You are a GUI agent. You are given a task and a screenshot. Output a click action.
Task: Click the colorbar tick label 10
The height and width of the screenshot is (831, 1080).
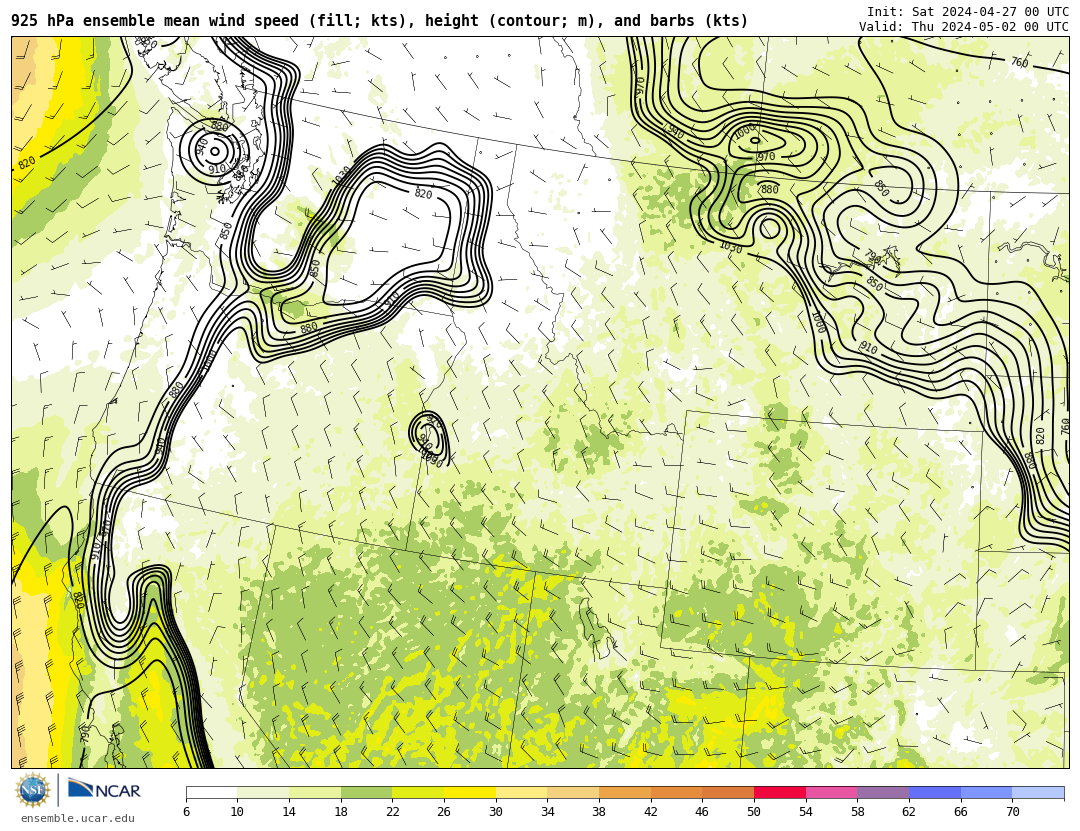[x=237, y=812]
